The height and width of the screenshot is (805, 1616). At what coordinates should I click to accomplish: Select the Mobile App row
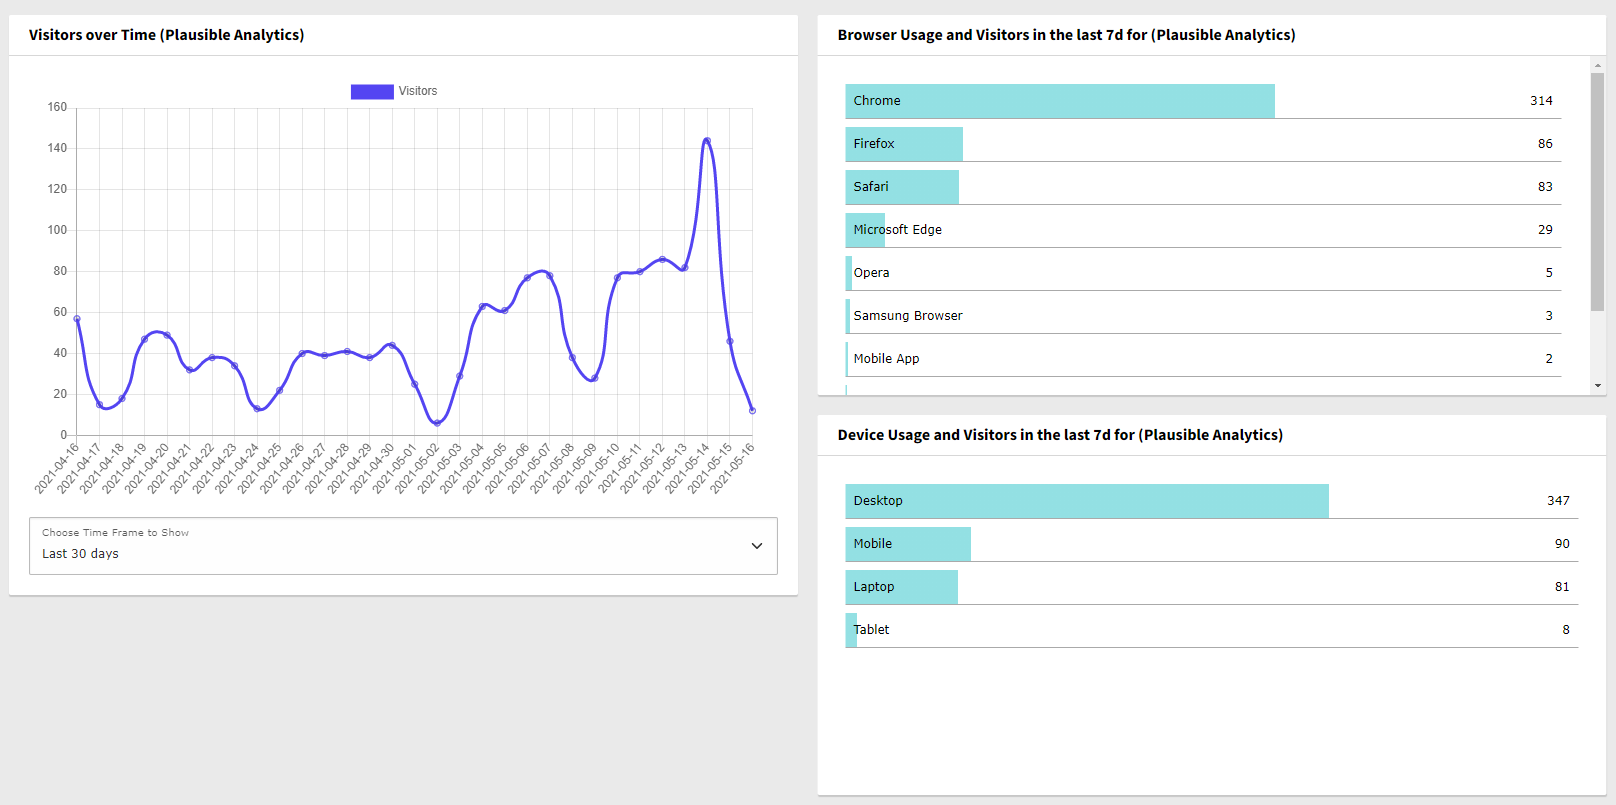[x=1203, y=359]
